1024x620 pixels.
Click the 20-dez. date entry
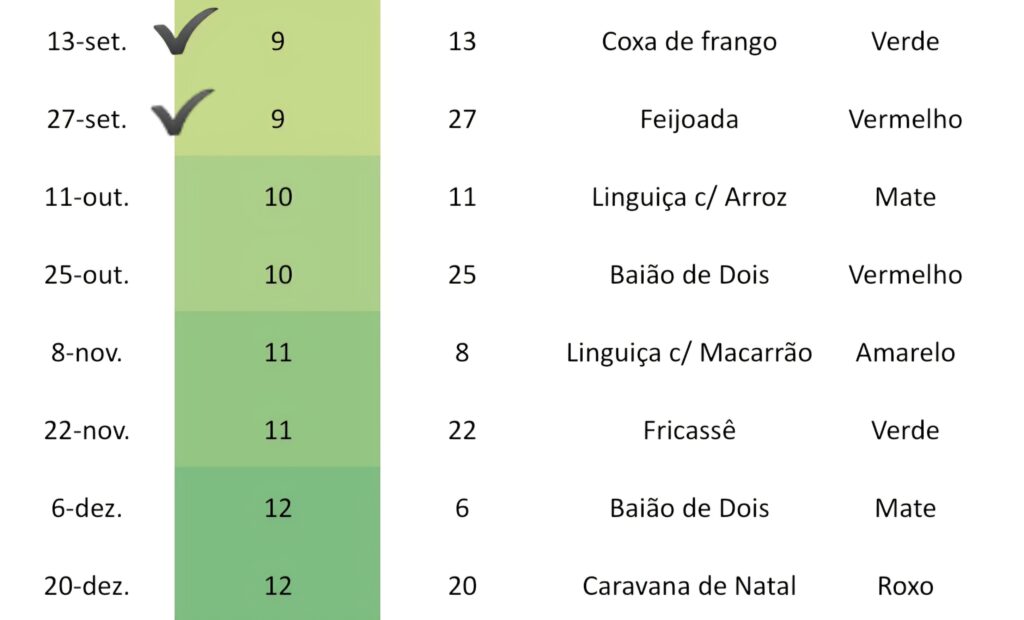pos(87,586)
